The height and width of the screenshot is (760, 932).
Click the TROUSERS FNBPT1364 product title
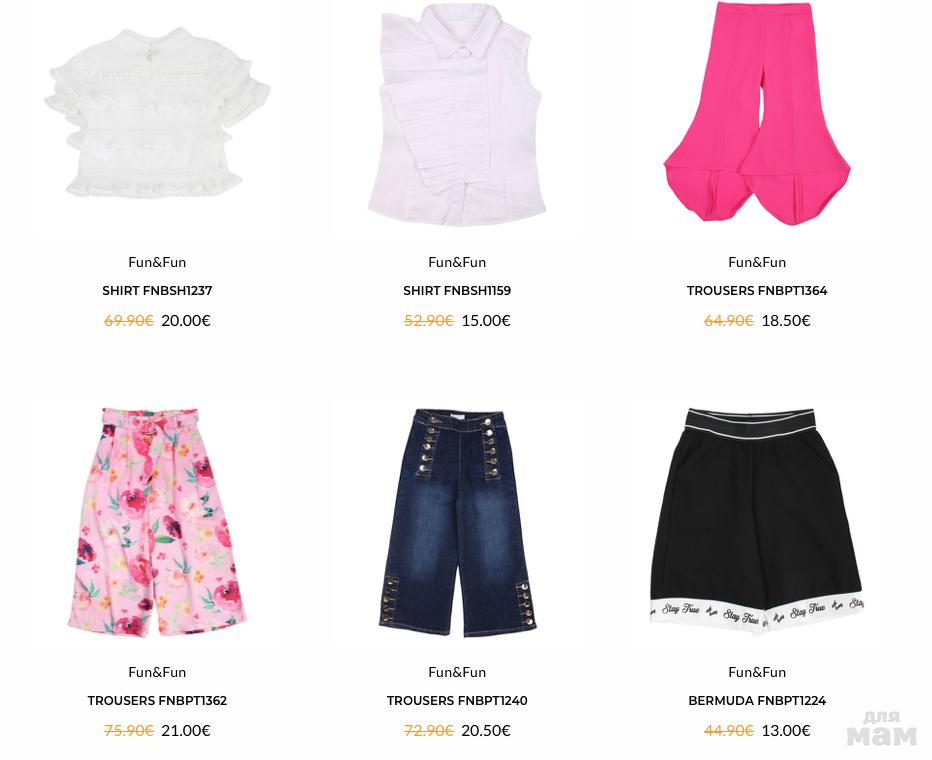[757, 291]
